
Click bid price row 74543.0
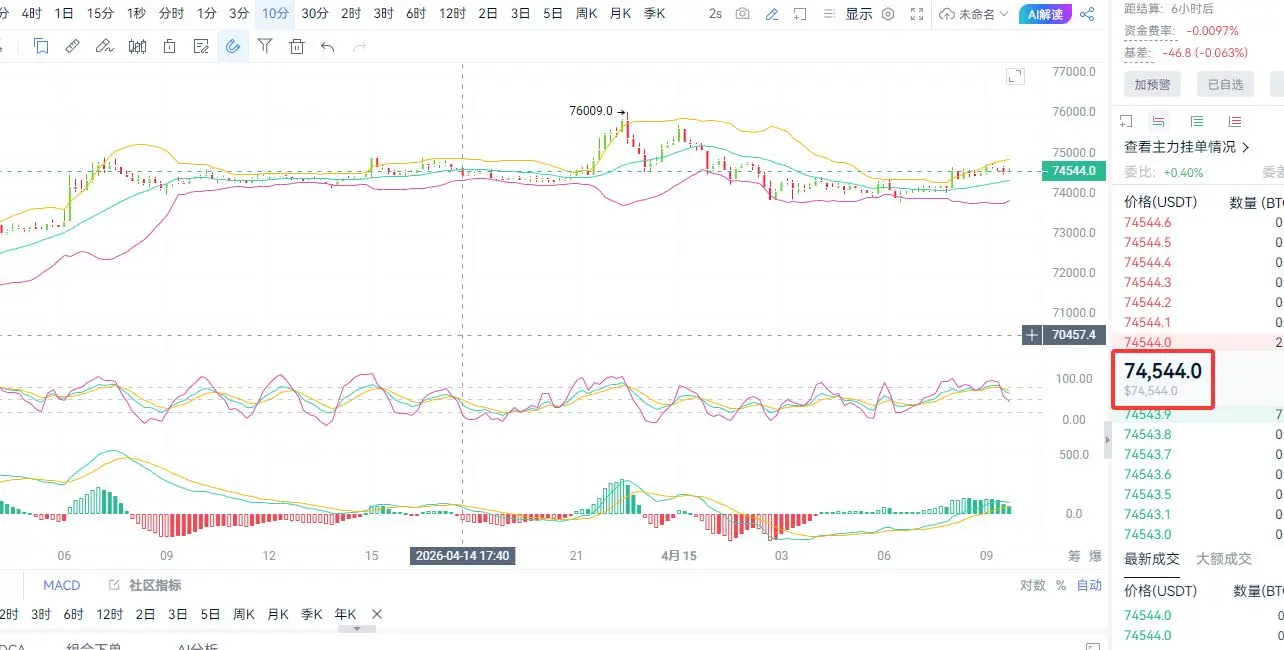click(x=1147, y=534)
